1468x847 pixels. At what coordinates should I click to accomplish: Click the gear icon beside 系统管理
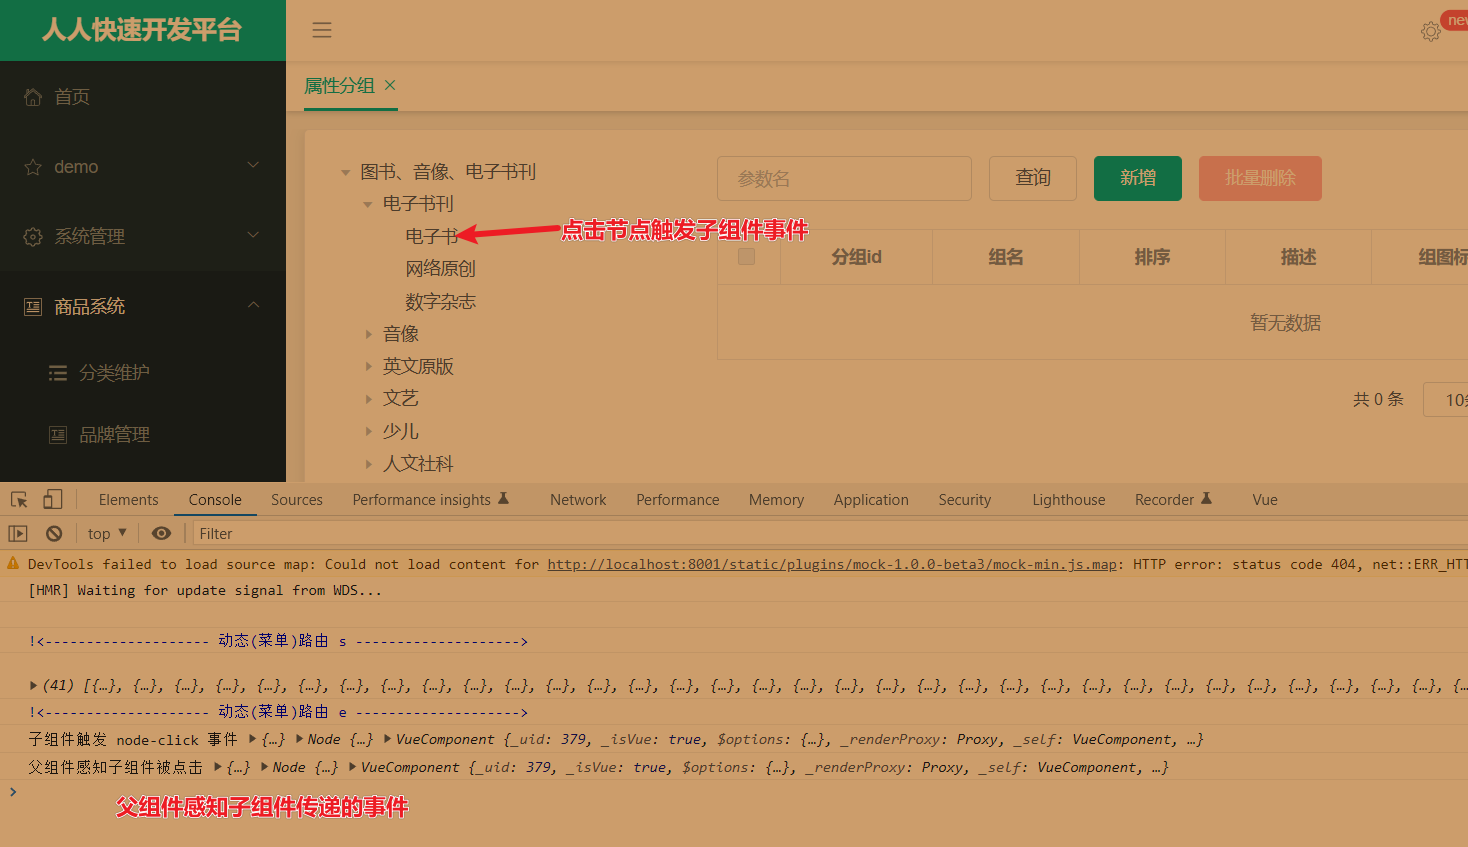[x=33, y=237]
